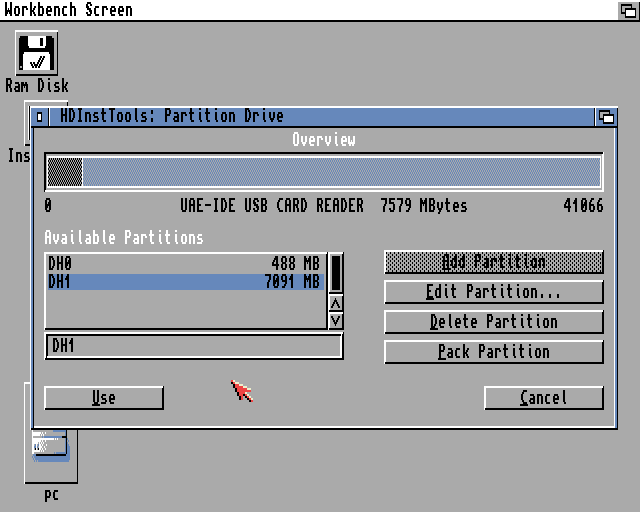Confirm changes with the Use button
Viewport: 640px width, 512px height.
(x=104, y=398)
